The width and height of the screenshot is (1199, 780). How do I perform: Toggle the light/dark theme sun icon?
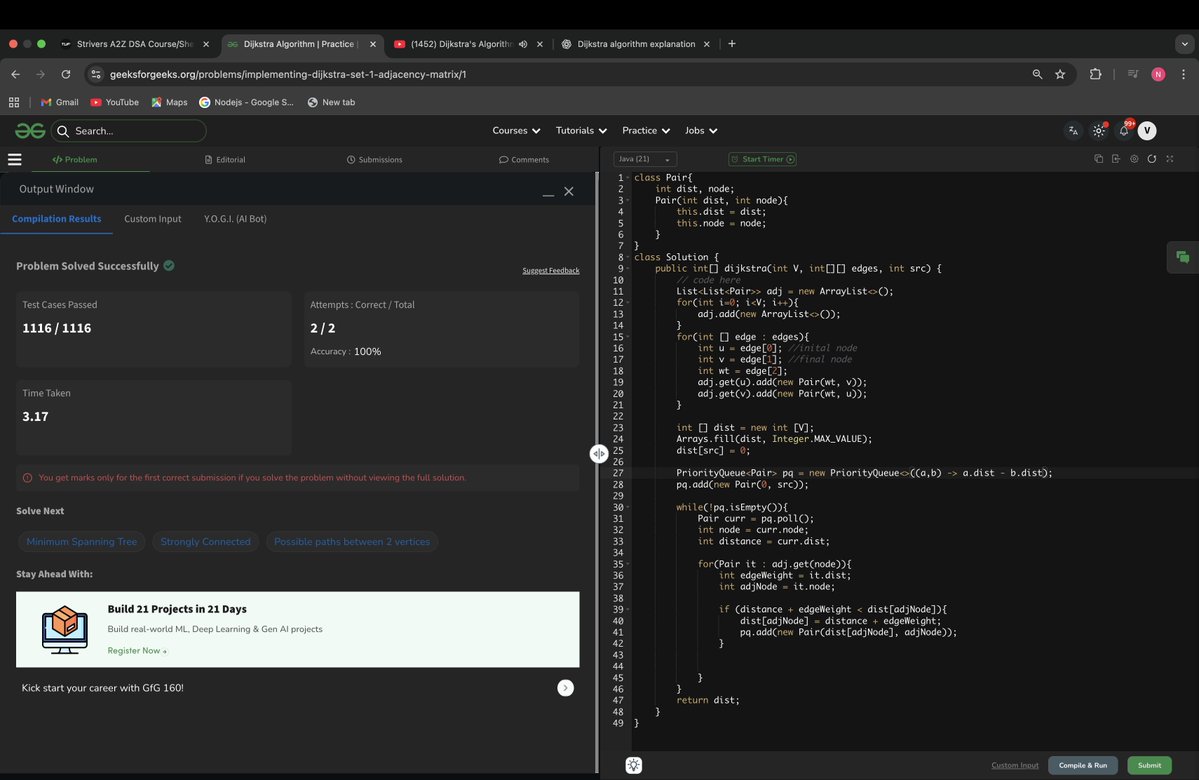(x=1099, y=131)
